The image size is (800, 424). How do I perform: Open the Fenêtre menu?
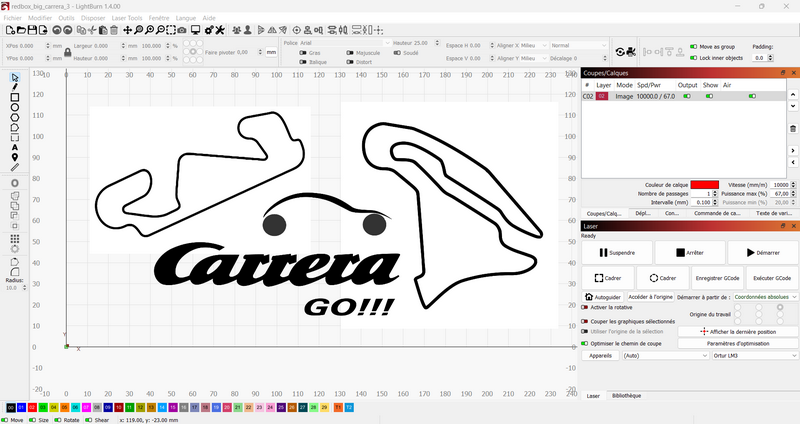click(159, 18)
